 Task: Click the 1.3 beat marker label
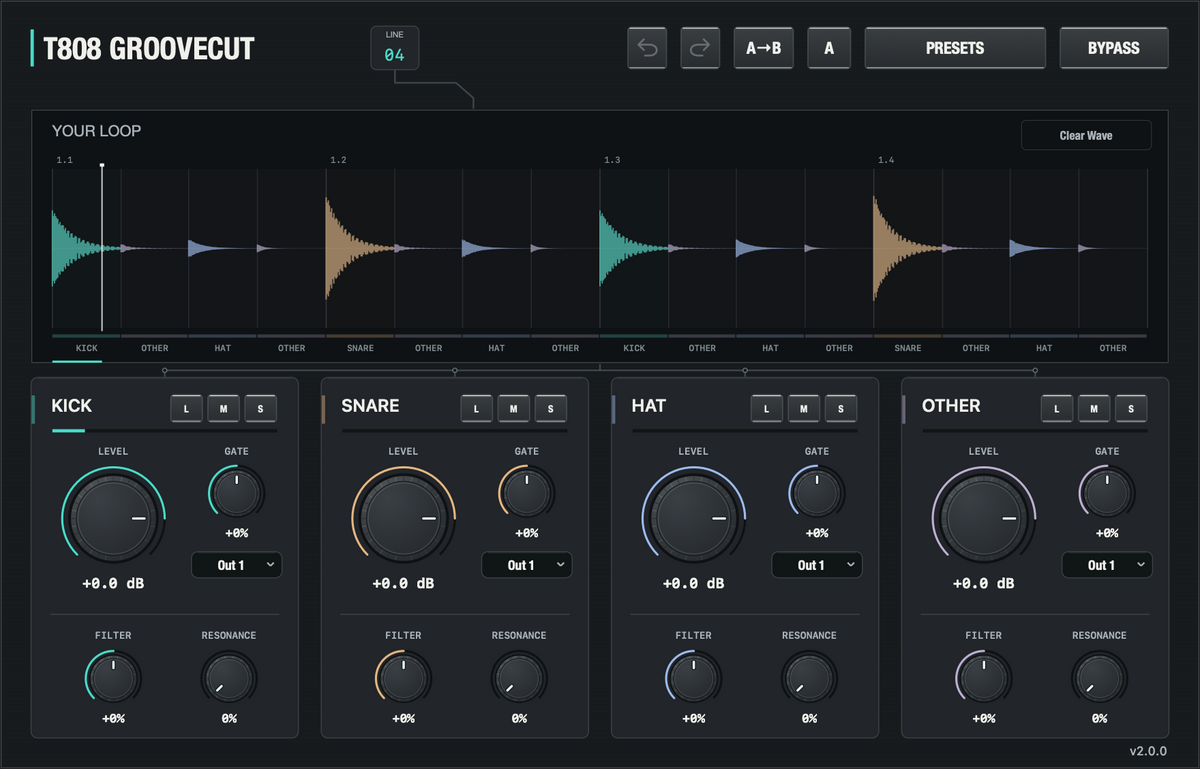point(612,160)
